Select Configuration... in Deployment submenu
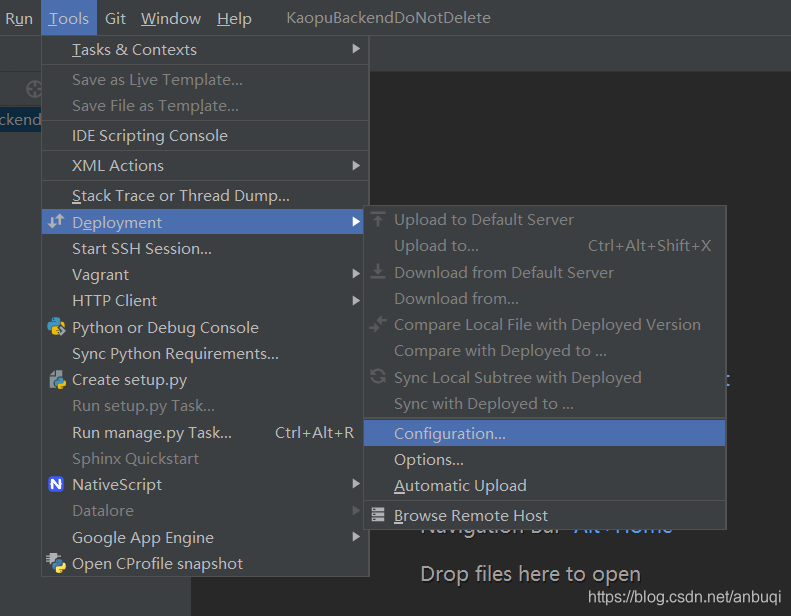The image size is (791, 616). tap(544, 433)
